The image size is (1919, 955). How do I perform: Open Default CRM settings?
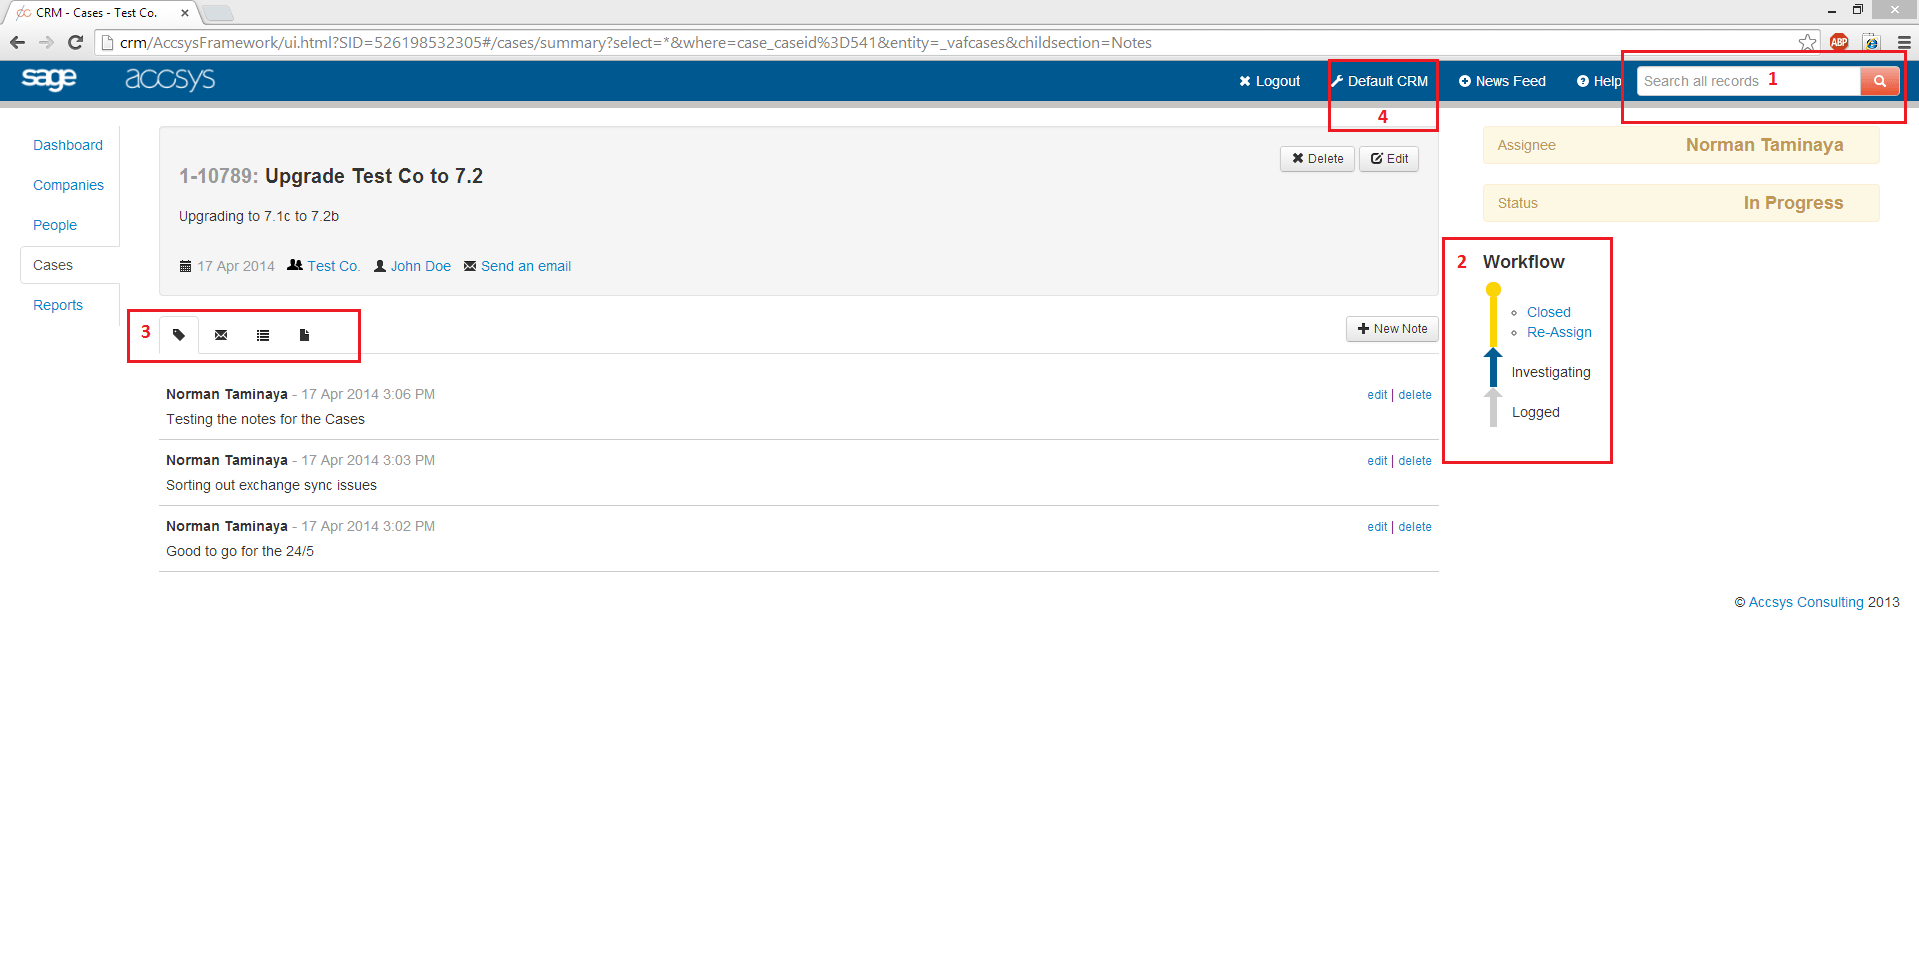(1380, 81)
